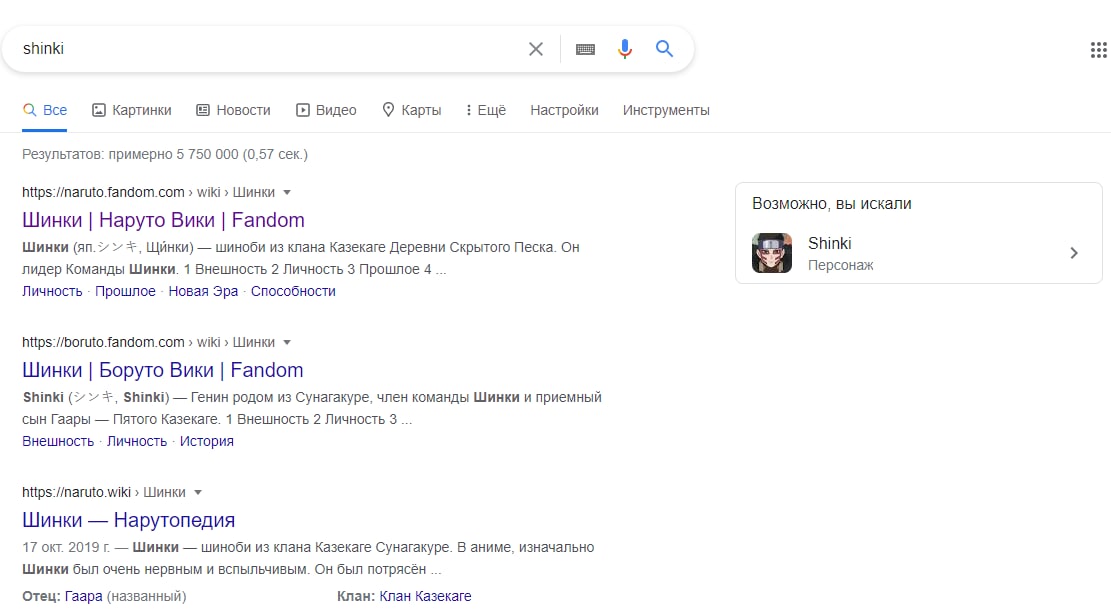Switch to Видео tab
Viewport: 1111px width, 612px height.
[x=326, y=110]
